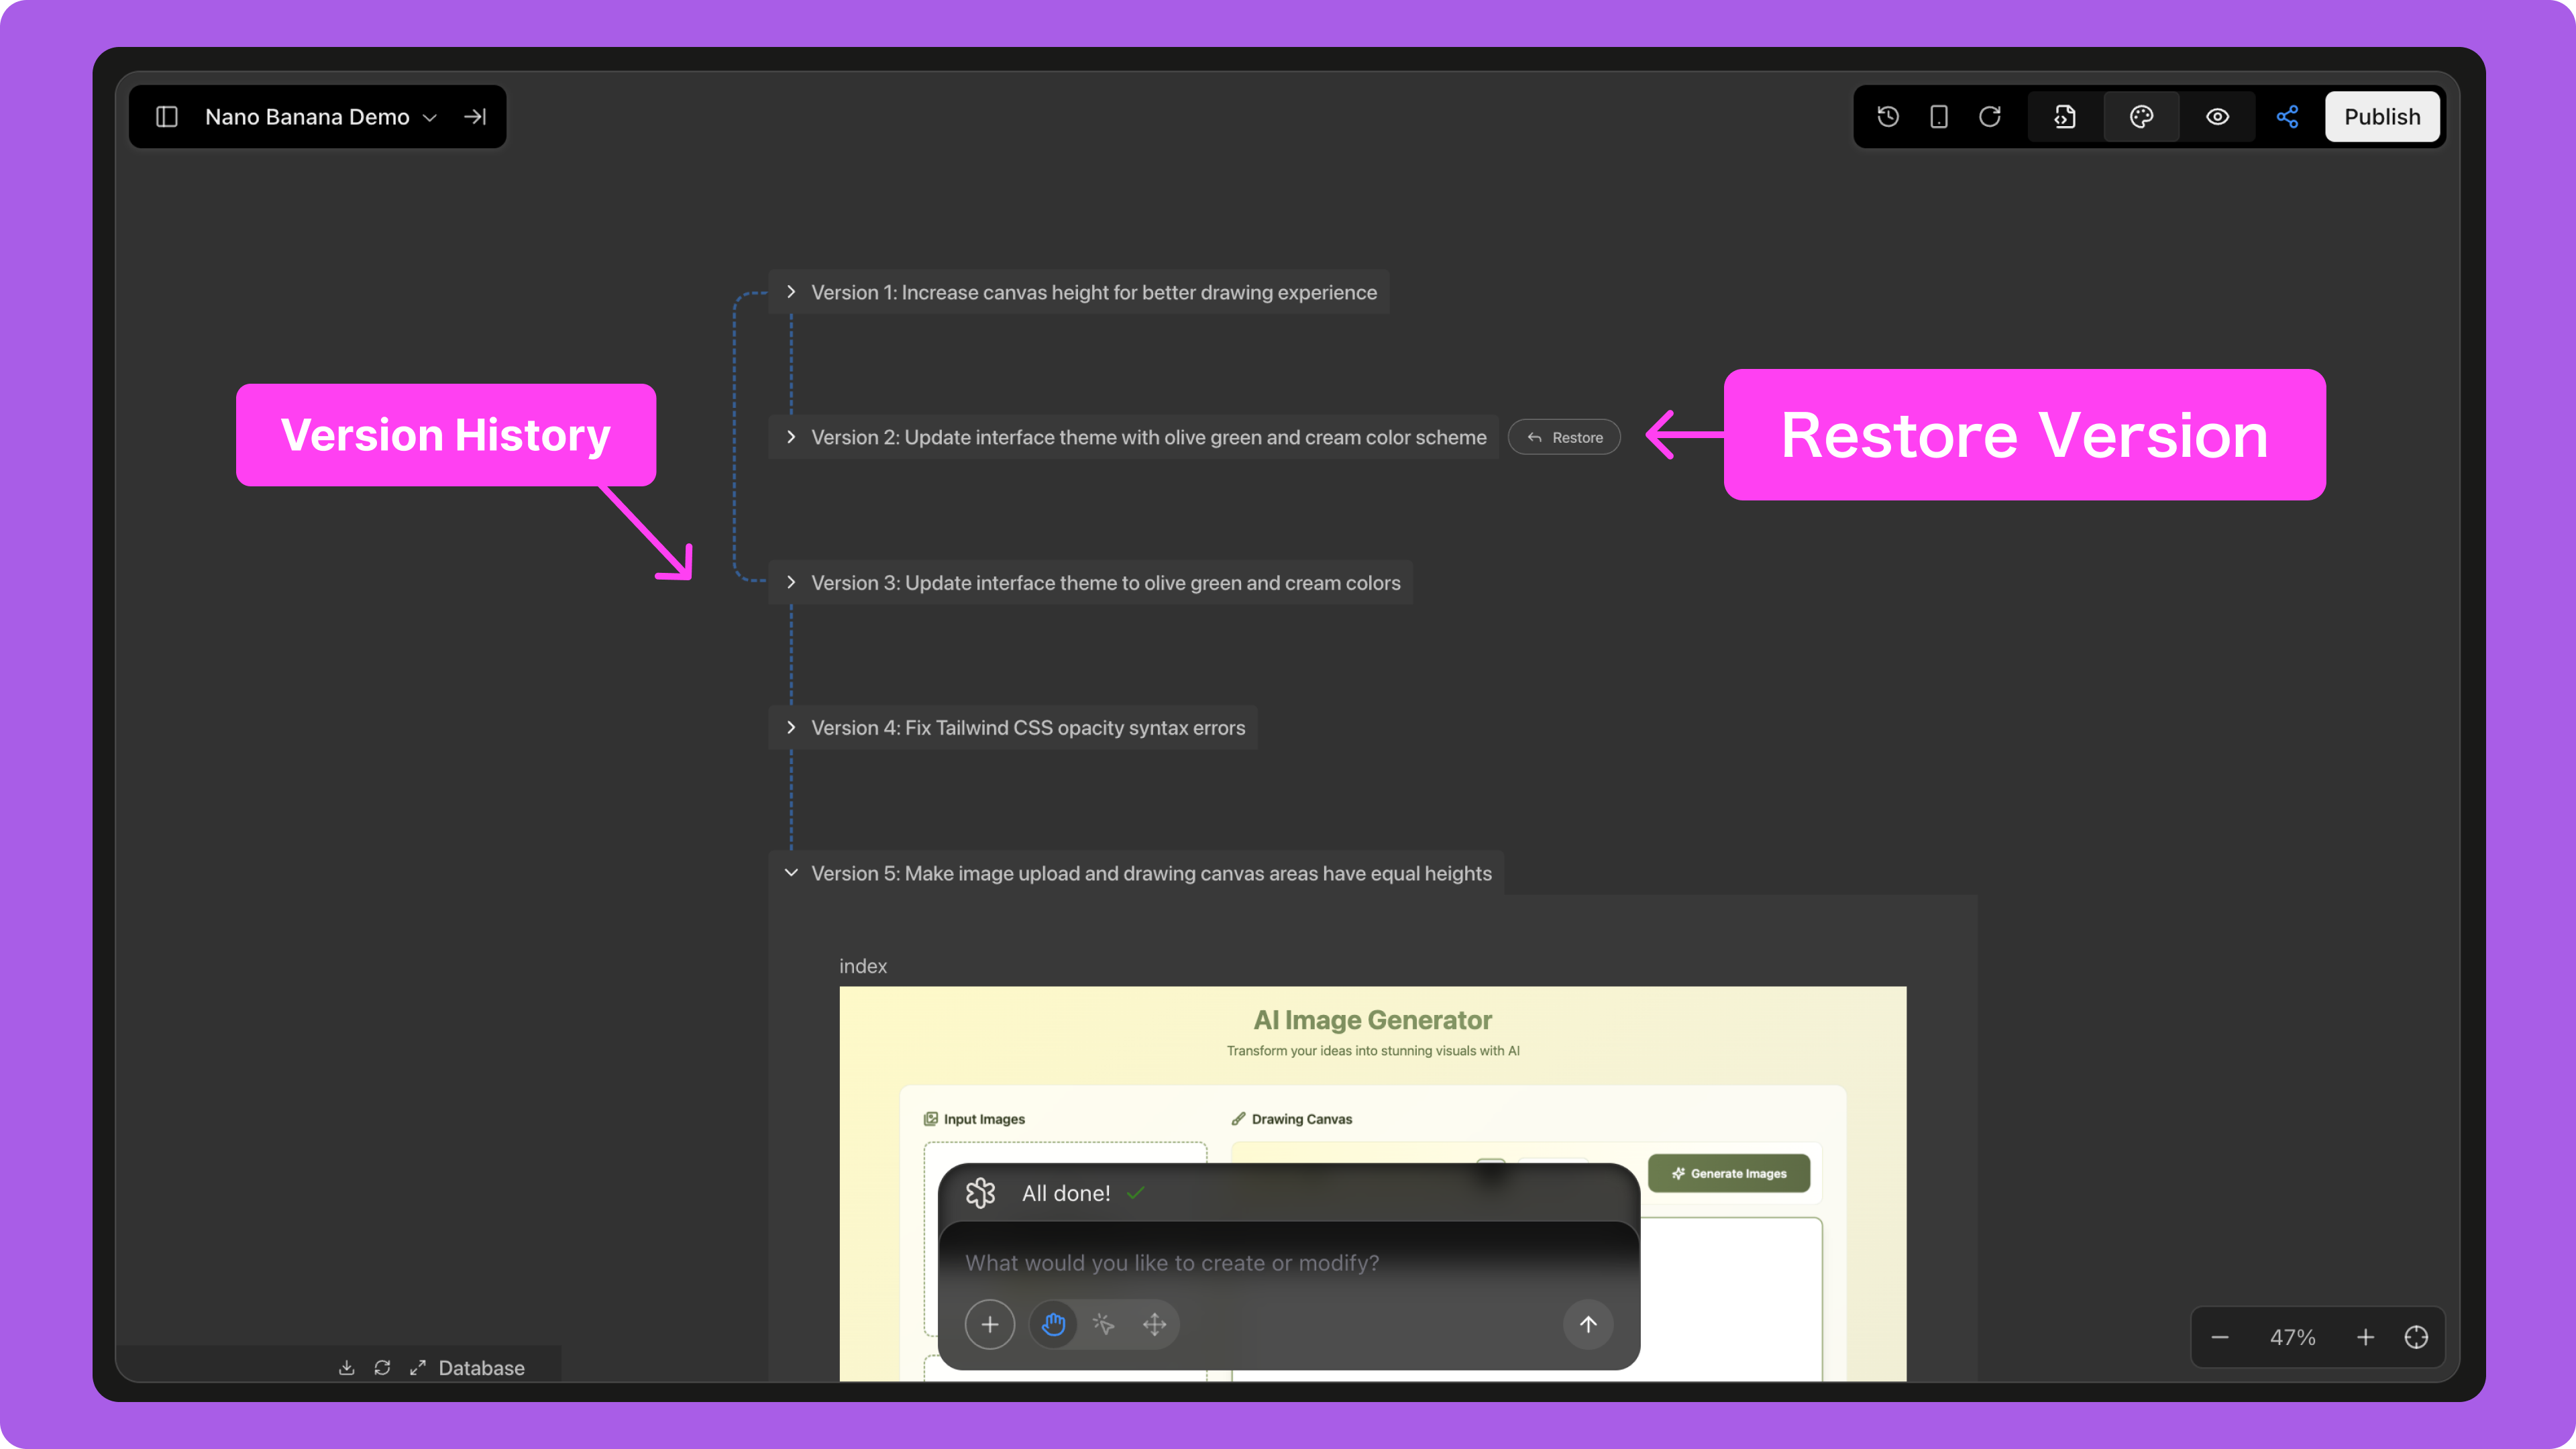Zoom out with the minus button
2576x1449 pixels.
pyautogui.click(x=2220, y=1337)
